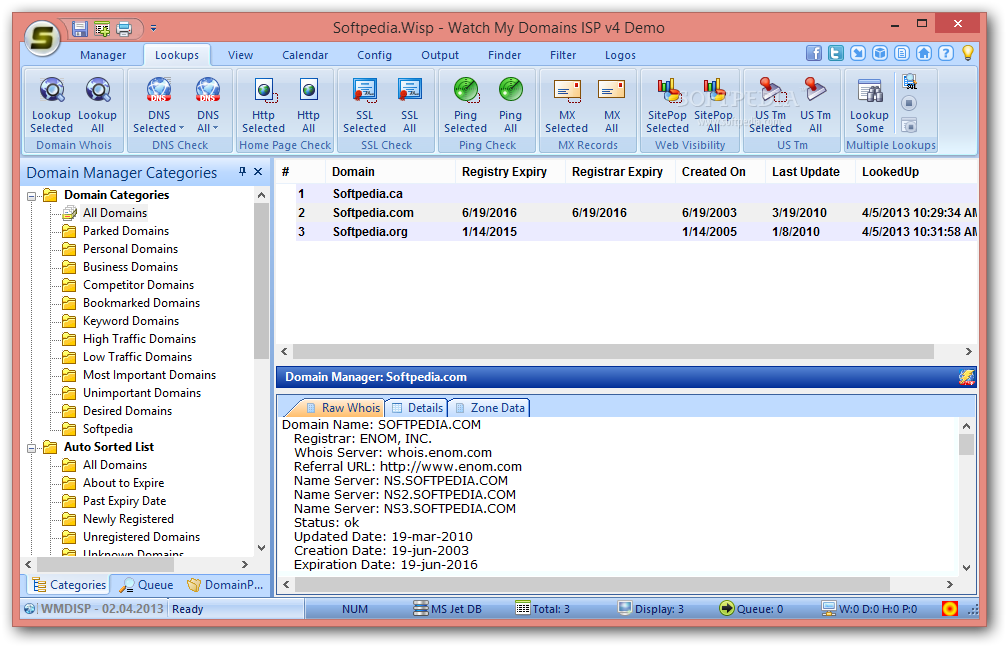Select the Softpedia.ca row
Viewport: 1007px width, 647px height.
point(636,193)
